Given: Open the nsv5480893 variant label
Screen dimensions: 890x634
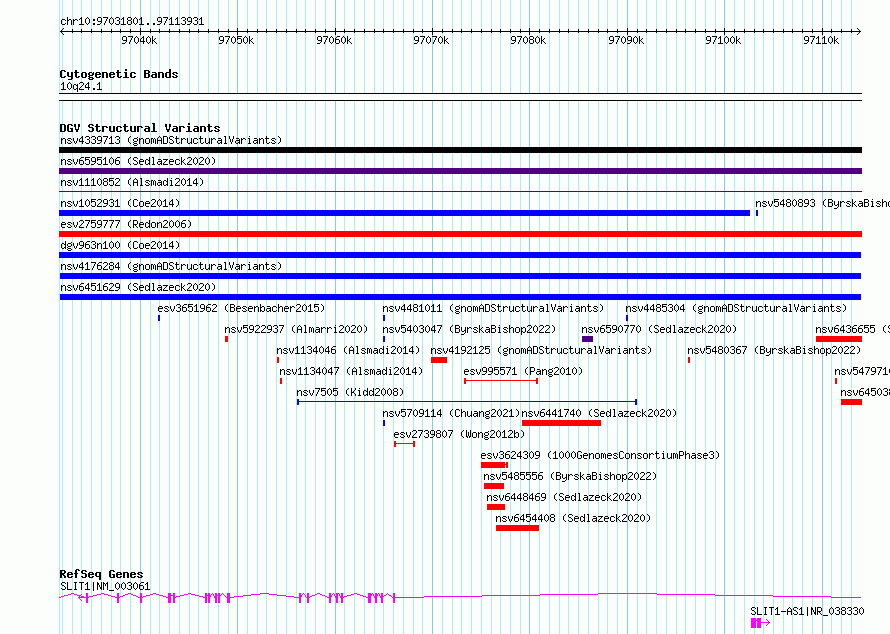Looking at the screenshot, I should click(822, 203).
